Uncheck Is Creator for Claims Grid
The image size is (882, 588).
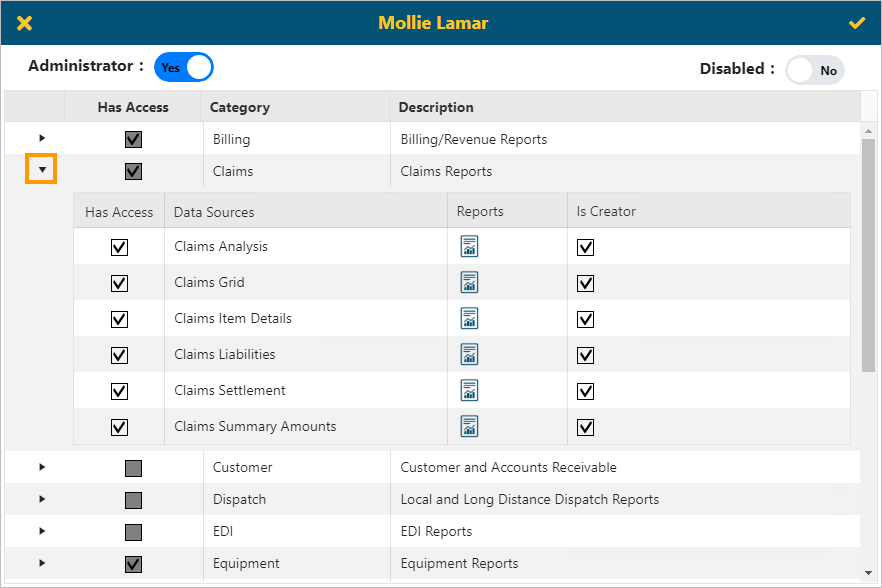[585, 282]
